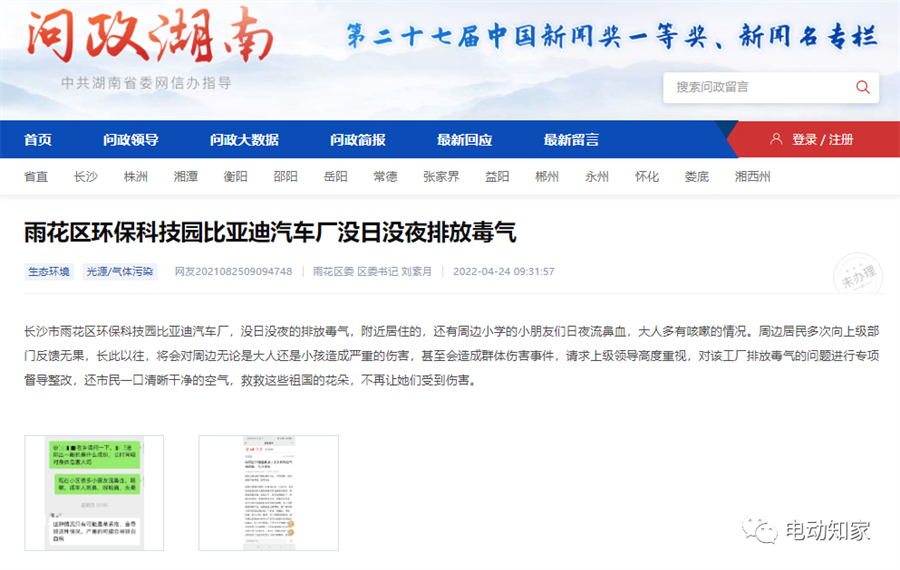Image resolution: width=900 pixels, height=570 pixels.
Task: Click the subtitle 中共湖南省委网信办指导
Action: pyautogui.click(x=146, y=83)
